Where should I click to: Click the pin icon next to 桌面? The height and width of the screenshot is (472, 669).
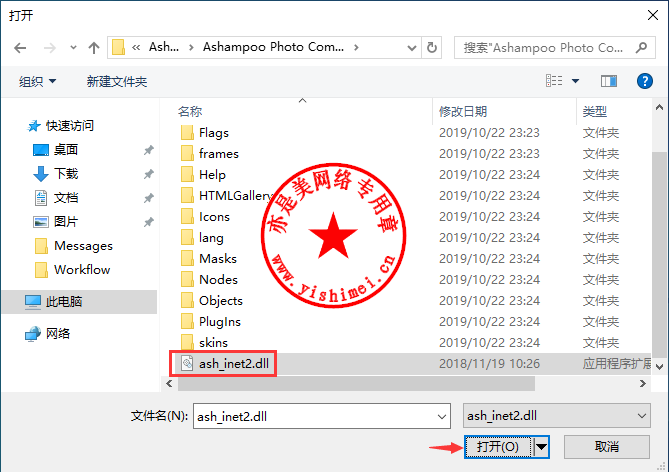coord(148,150)
